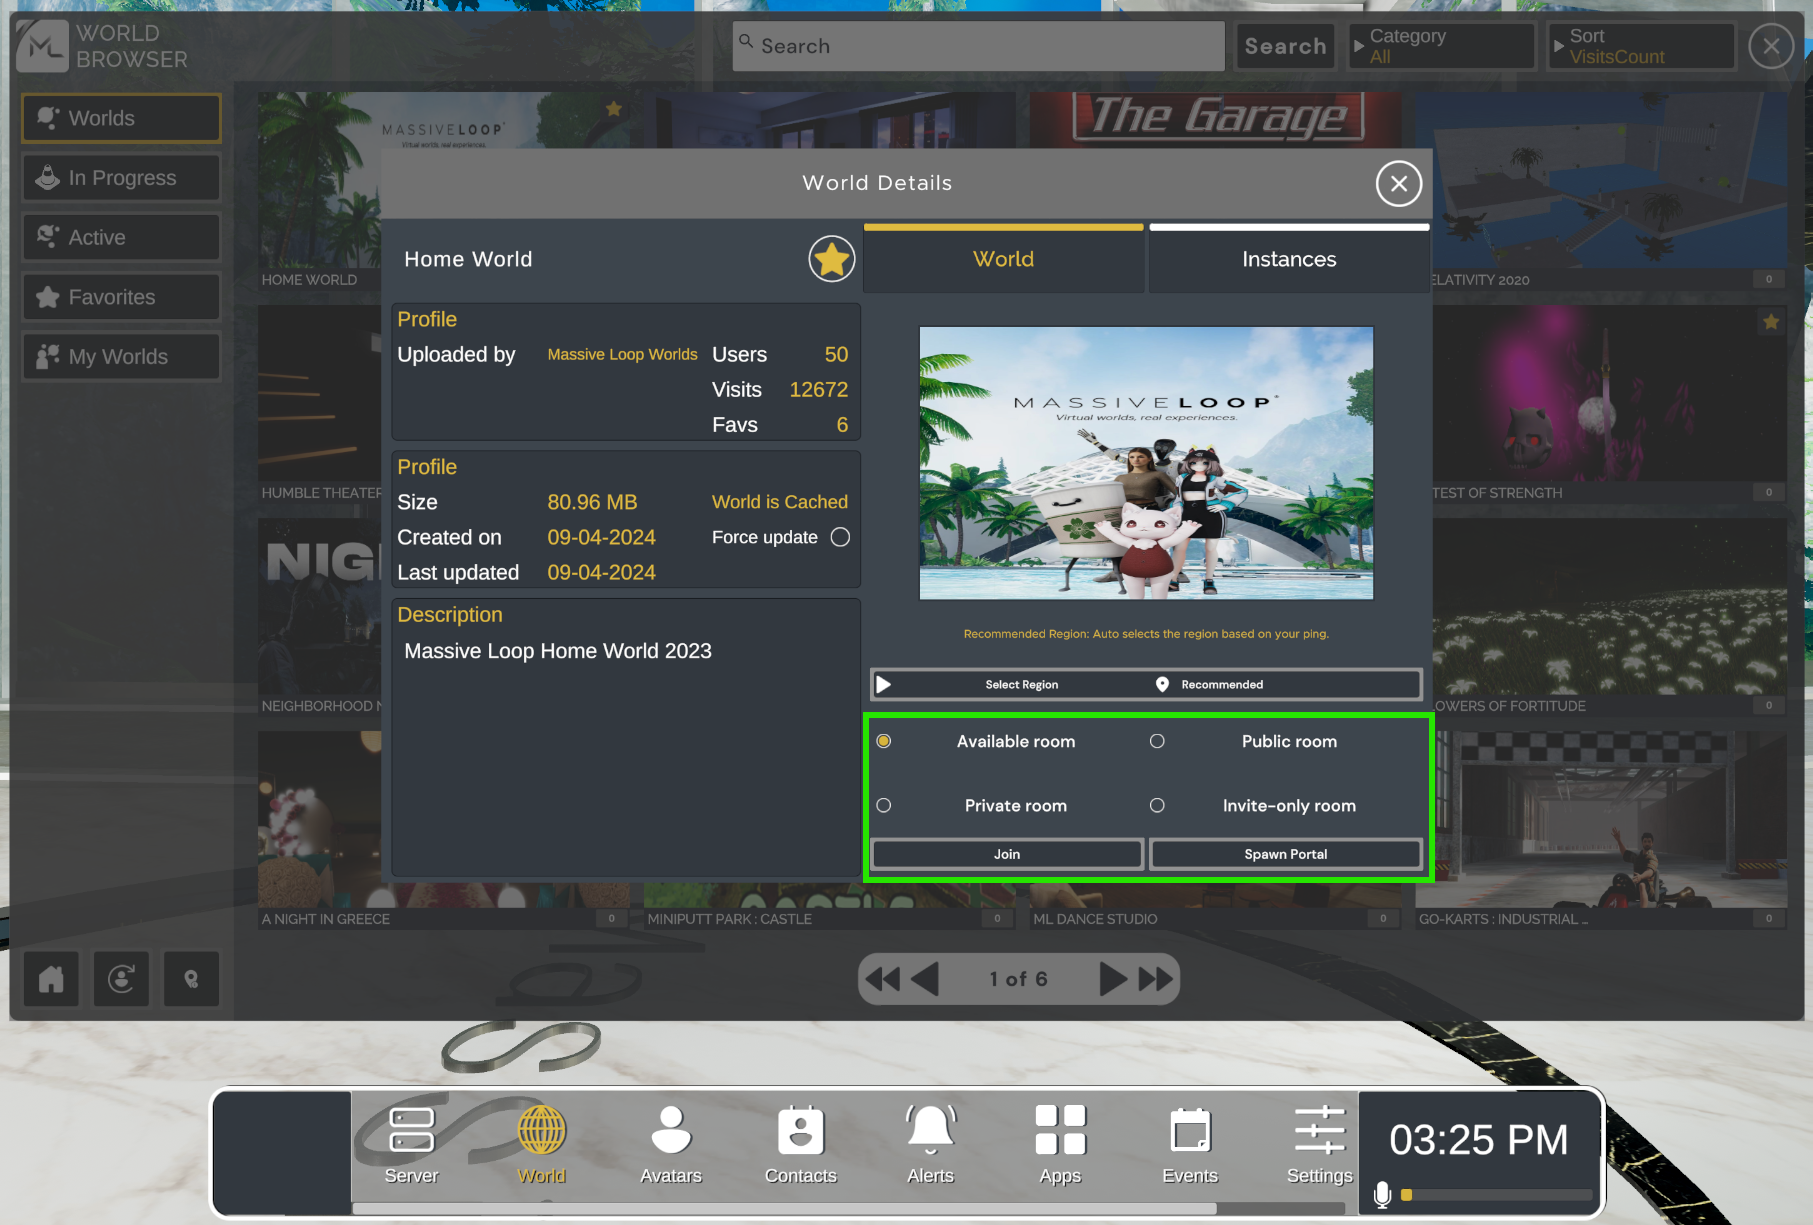
Task: Open Favorites section
Action: 121,297
